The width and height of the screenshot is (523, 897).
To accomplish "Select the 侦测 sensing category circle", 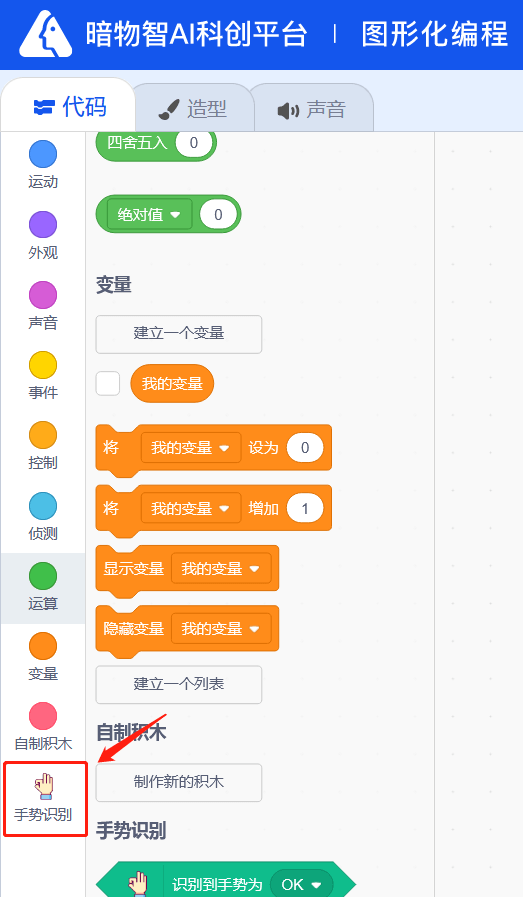I will point(43,506).
